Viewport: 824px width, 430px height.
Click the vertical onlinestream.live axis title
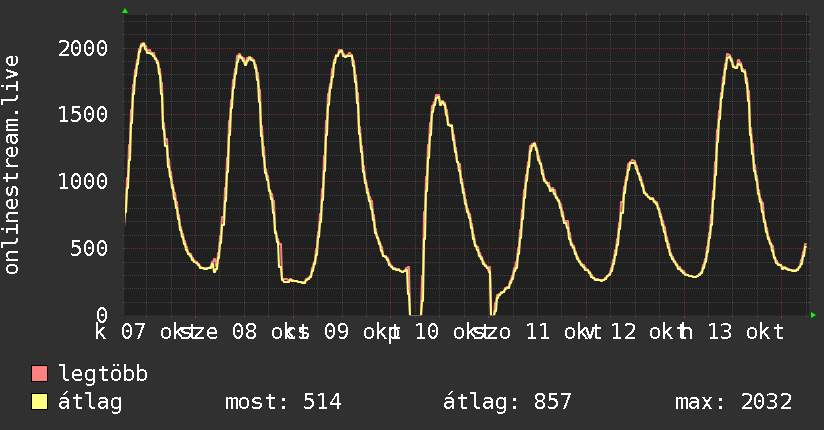coord(12,166)
